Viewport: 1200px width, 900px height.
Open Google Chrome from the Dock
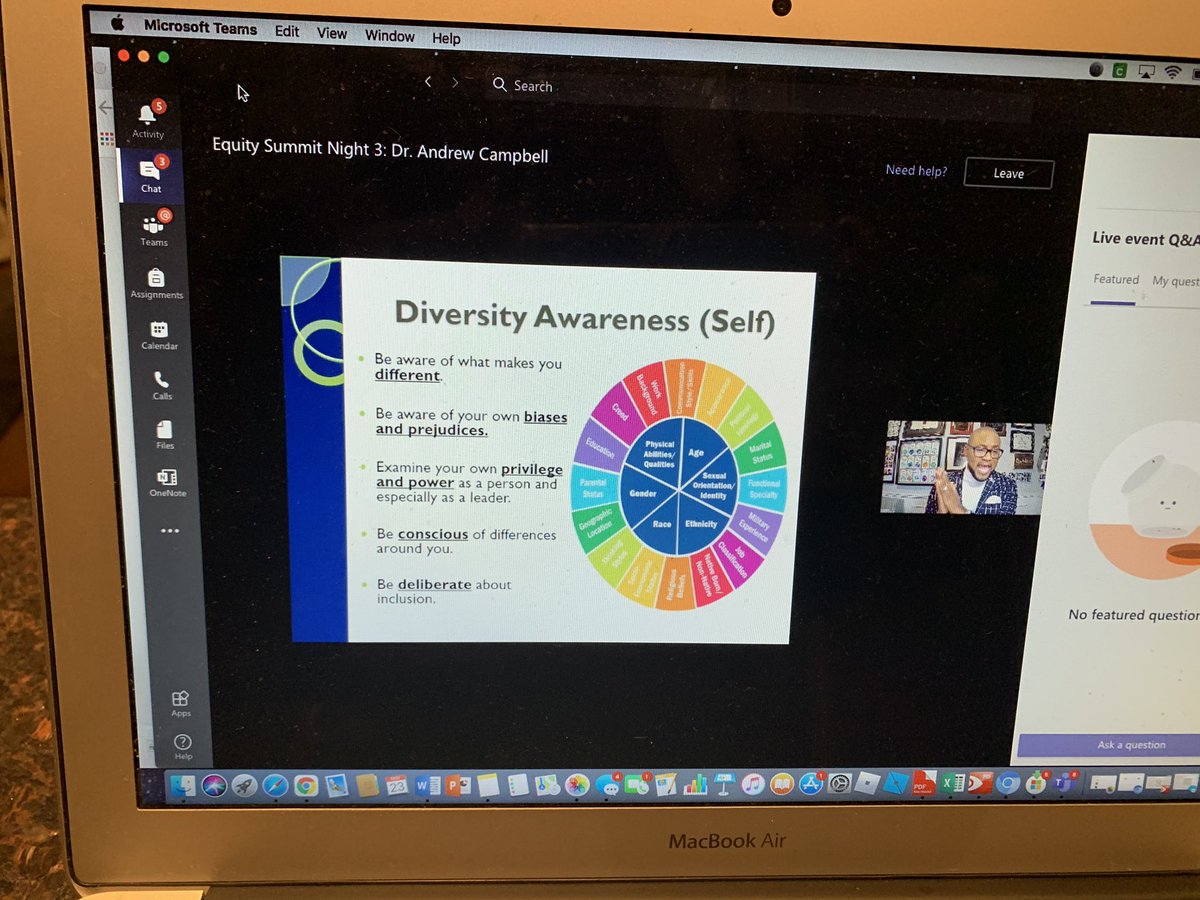click(306, 785)
